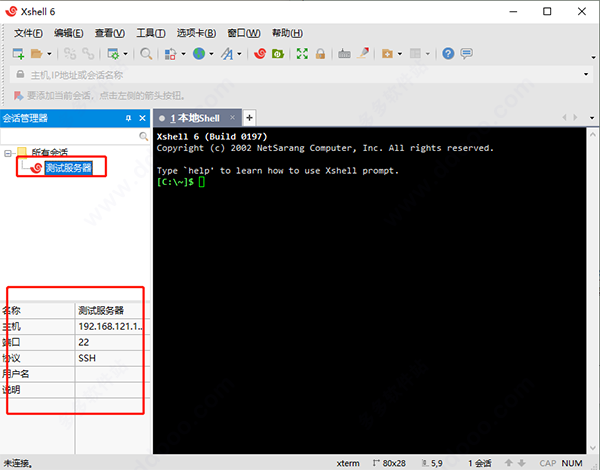Open the 工具(T) menu
The width and height of the screenshot is (600, 470).
(151, 32)
